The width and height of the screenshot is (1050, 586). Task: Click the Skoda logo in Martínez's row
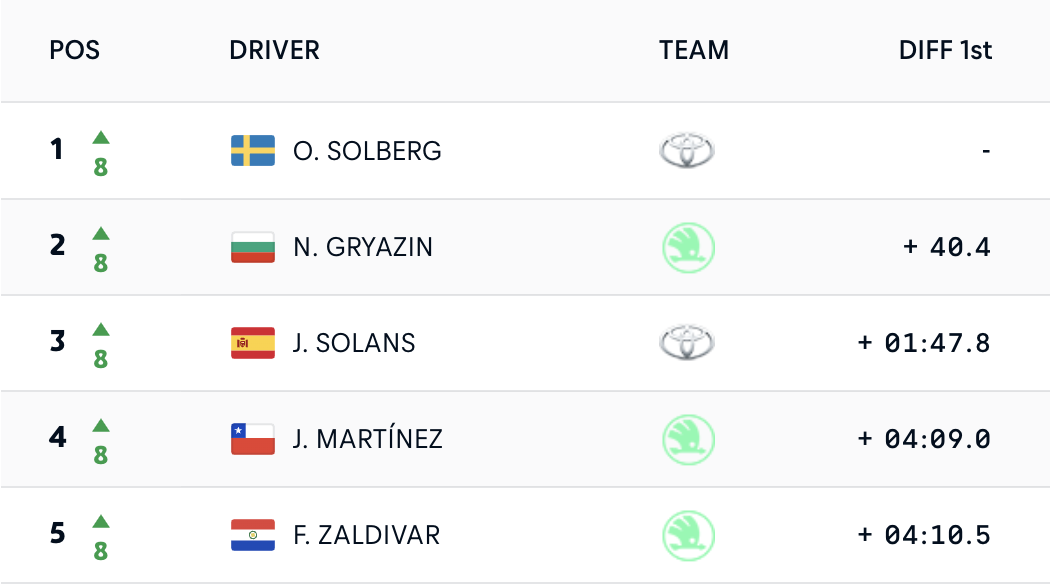[687, 439]
